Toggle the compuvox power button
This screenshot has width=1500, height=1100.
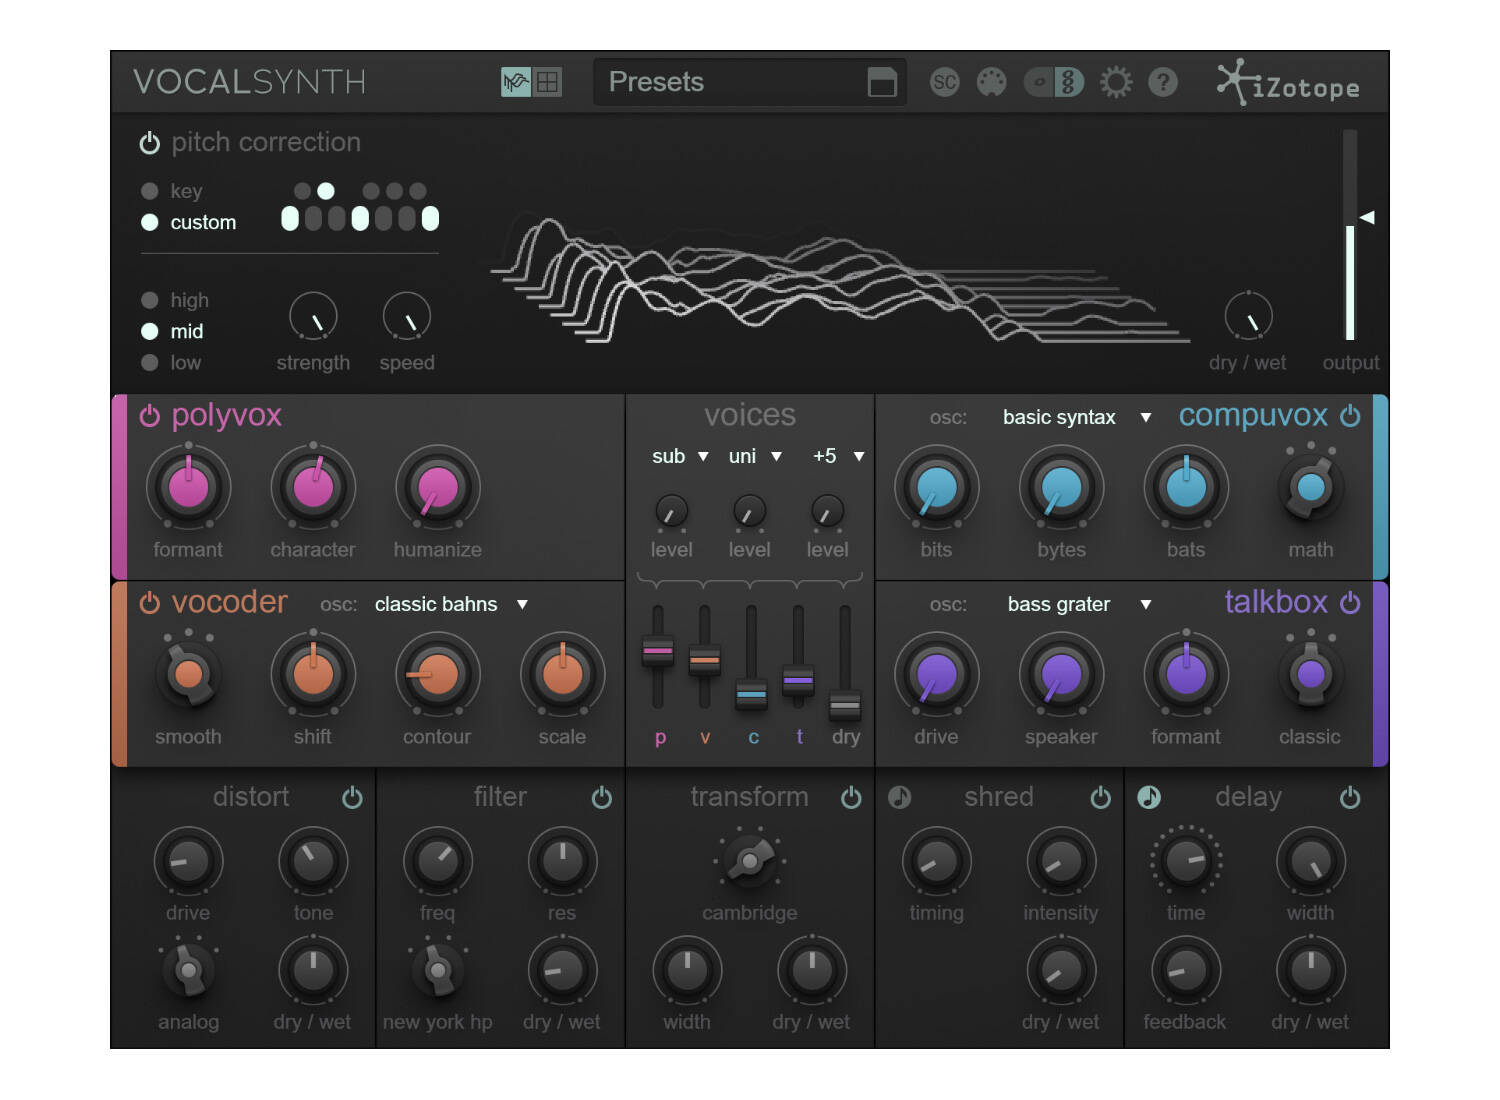(1350, 416)
